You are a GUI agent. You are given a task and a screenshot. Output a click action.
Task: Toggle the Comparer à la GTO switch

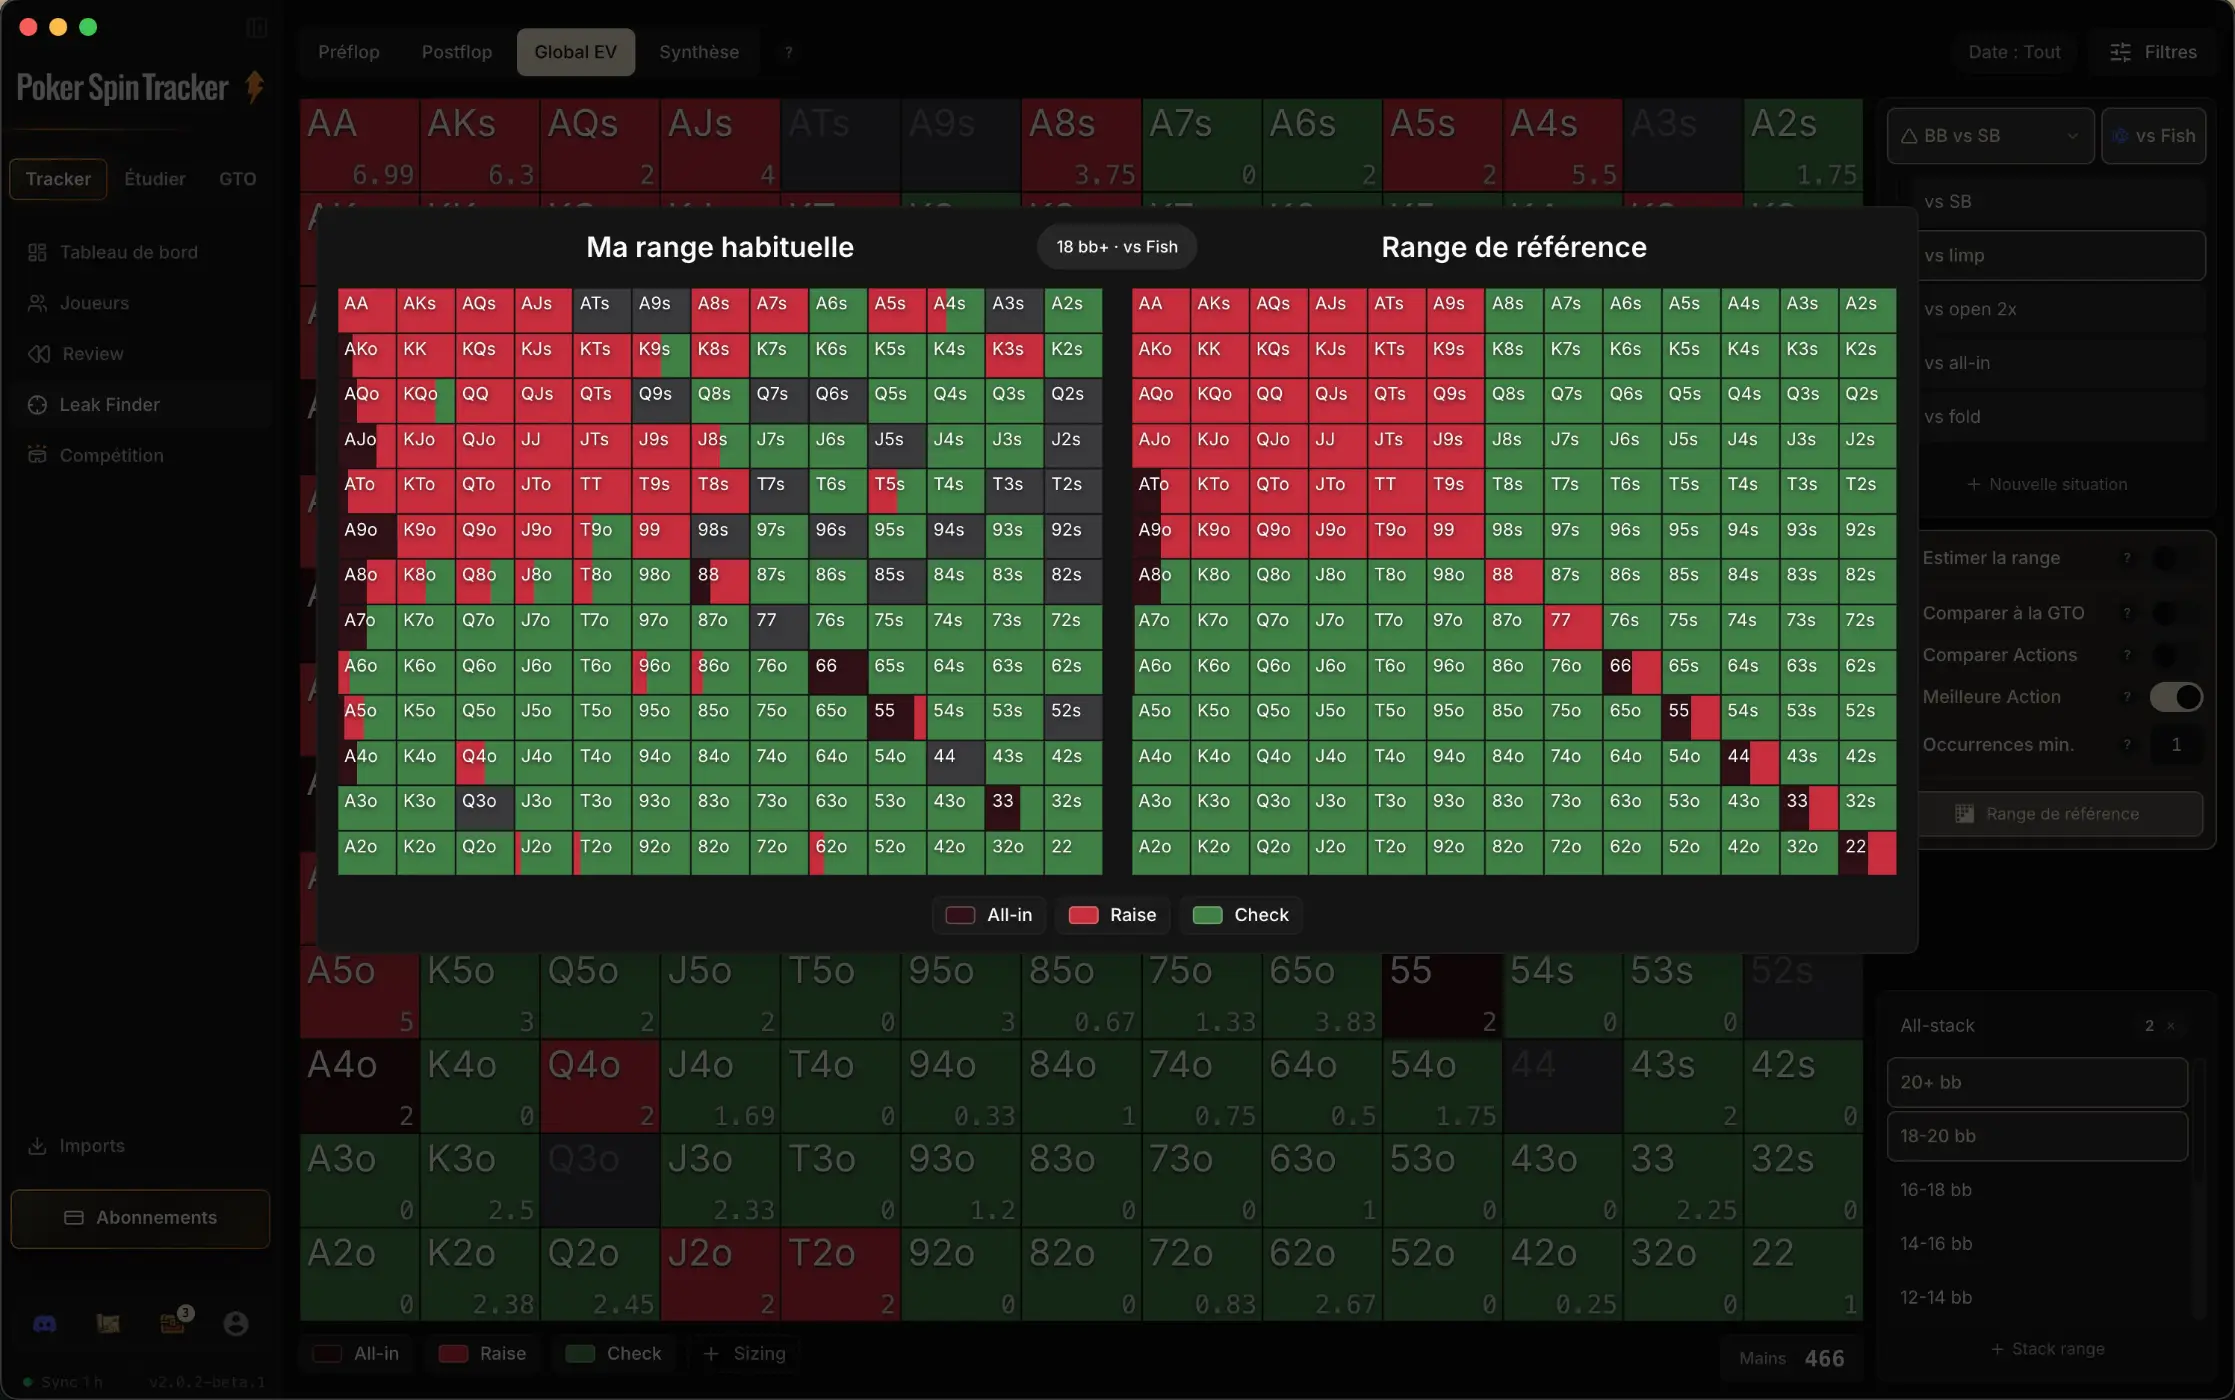(2176, 613)
